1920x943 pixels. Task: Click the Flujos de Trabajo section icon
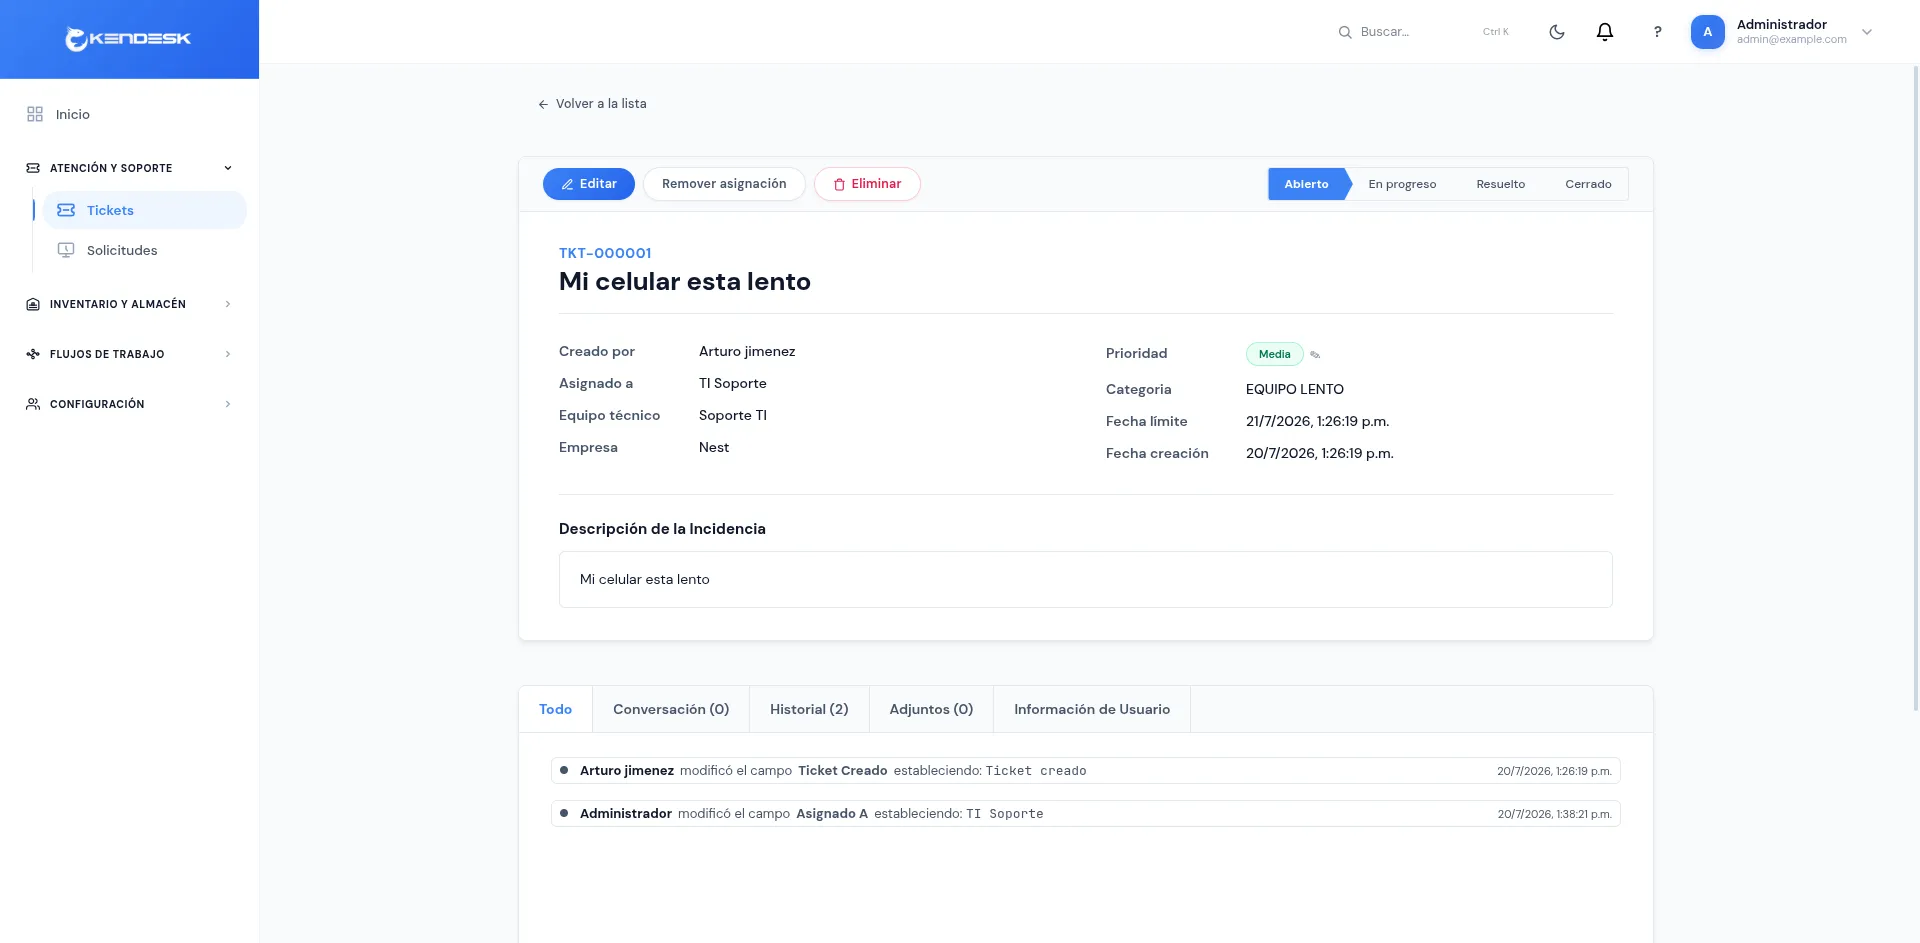tap(33, 354)
